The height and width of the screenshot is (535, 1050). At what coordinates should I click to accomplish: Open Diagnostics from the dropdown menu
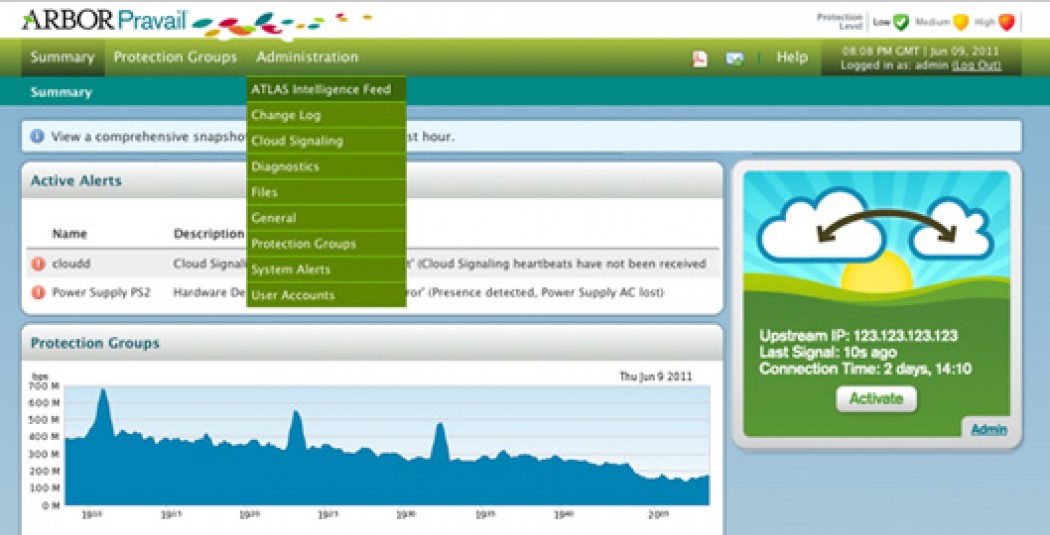pyautogui.click(x=326, y=167)
